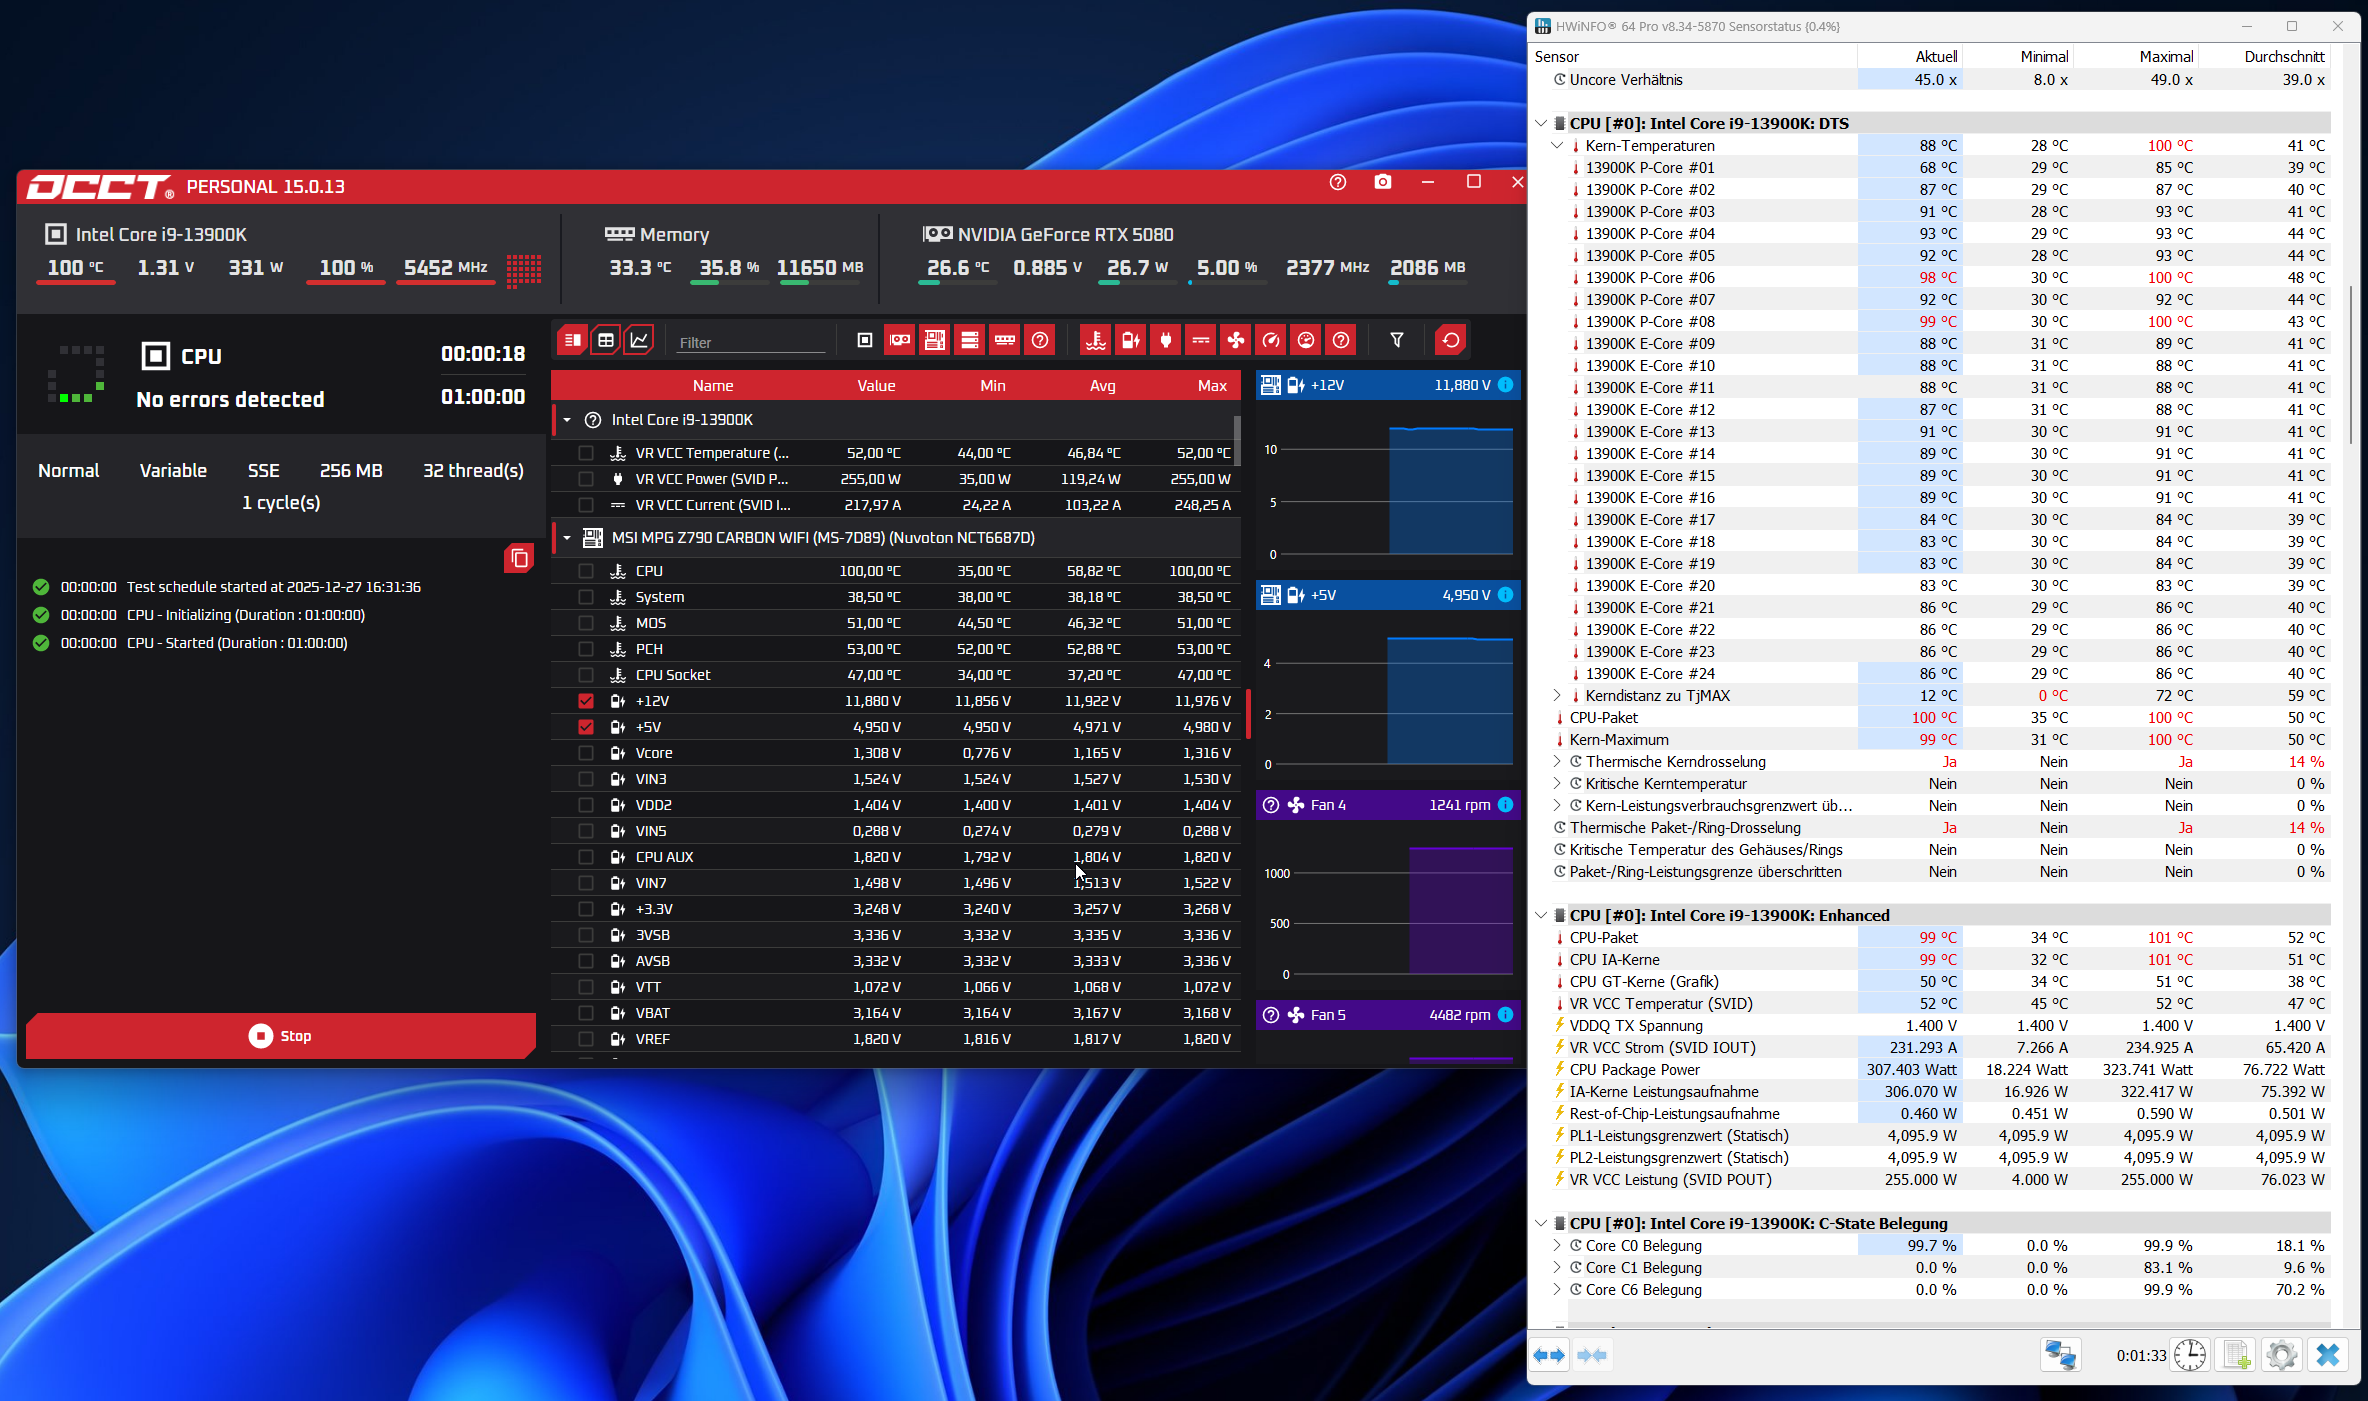The image size is (2368, 1401).
Task: Open HWiNFO sensor settings gear icon
Action: tap(2281, 1355)
